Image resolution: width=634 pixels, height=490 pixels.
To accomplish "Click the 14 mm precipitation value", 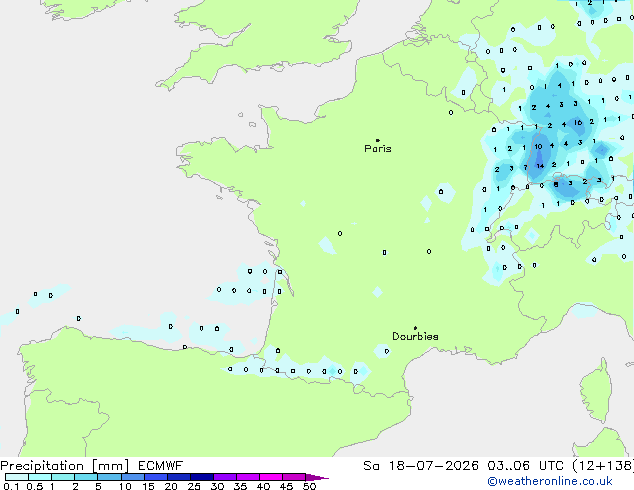I will point(540,166).
